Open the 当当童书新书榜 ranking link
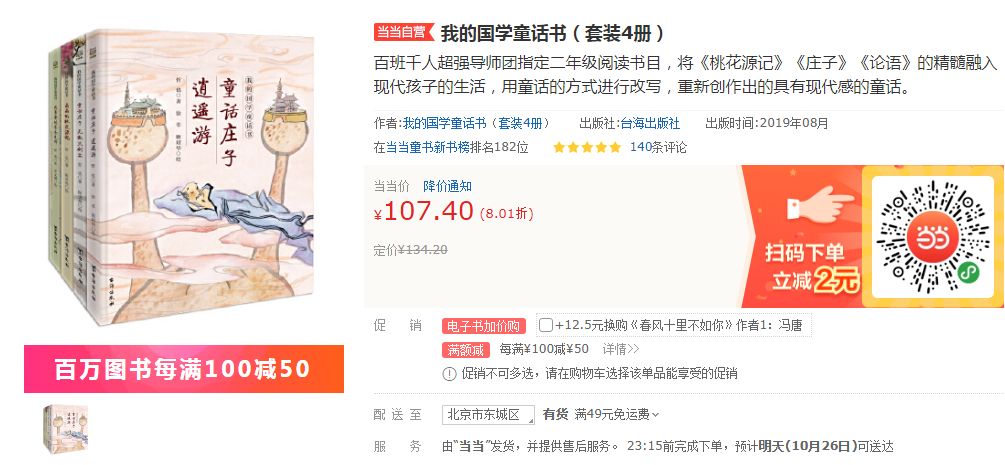1005x465 pixels. pos(428,148)
